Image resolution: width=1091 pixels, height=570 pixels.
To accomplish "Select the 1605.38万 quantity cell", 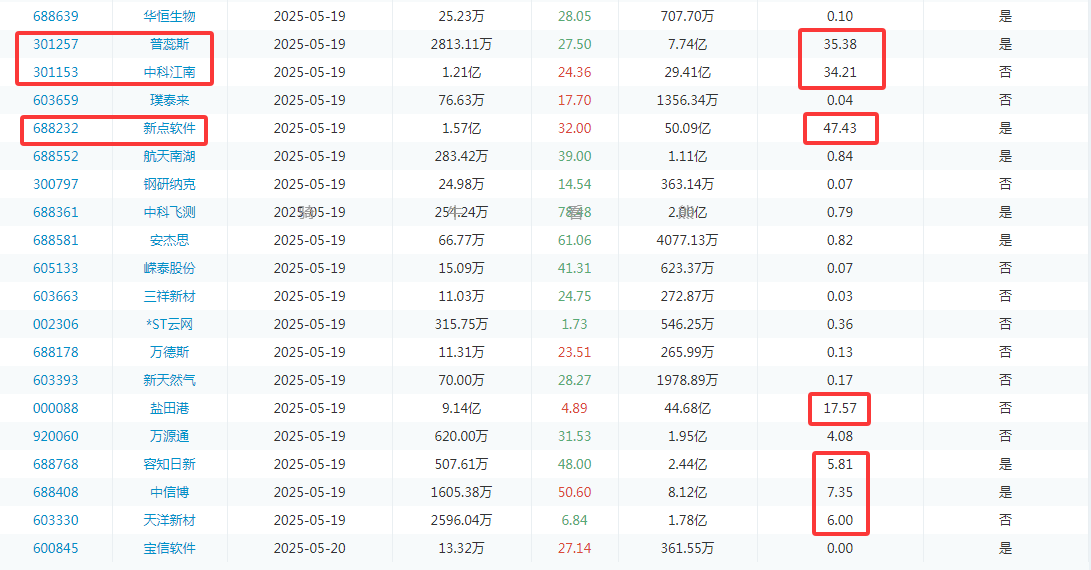I will (x=461, y=492).
